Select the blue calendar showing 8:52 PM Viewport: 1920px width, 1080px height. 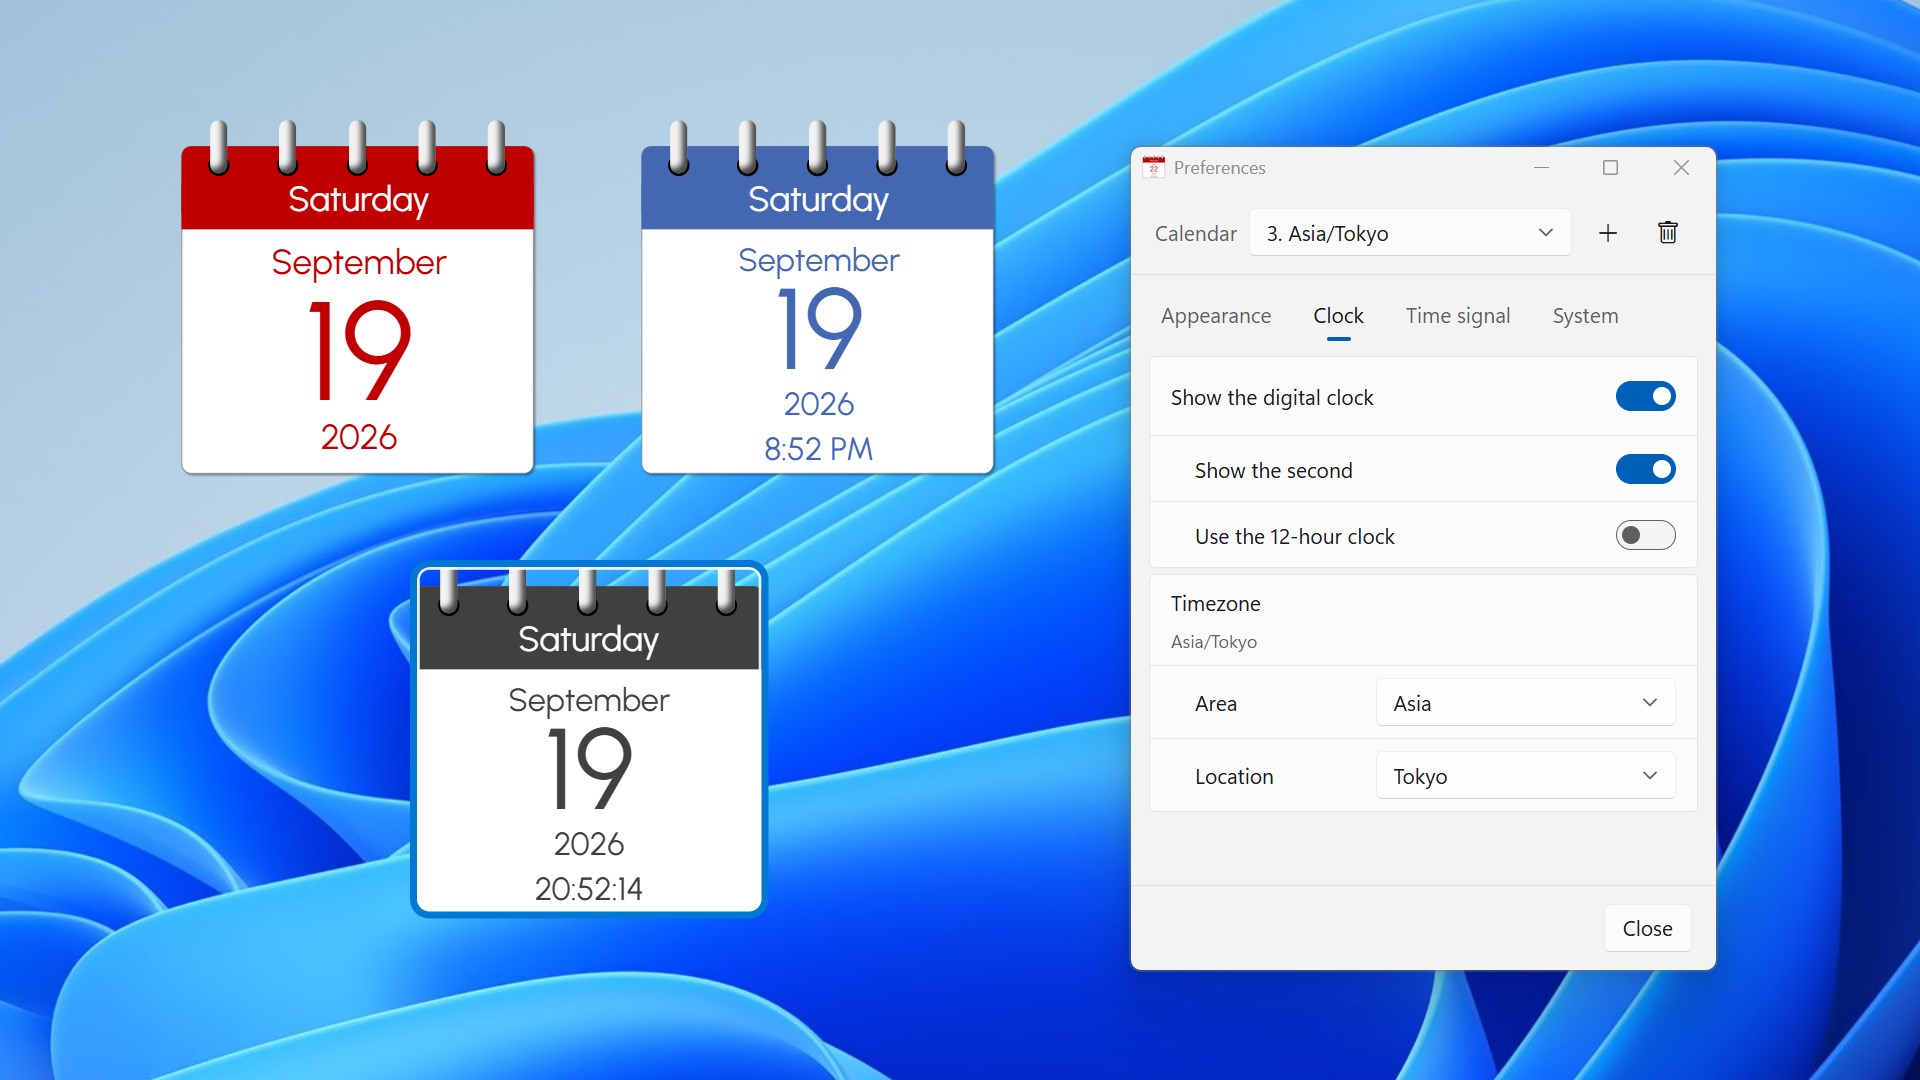[818, 298]
